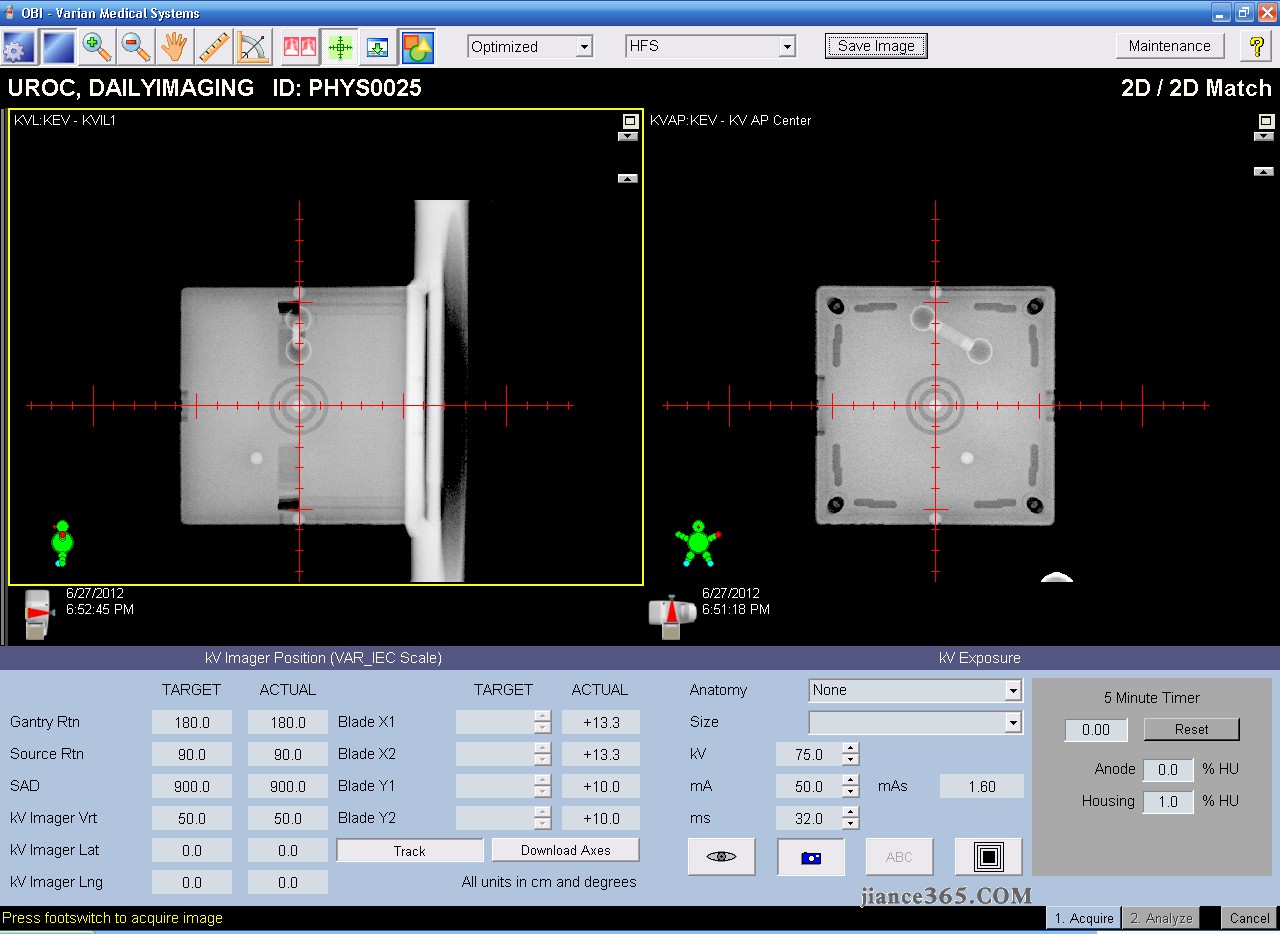The image size is (1280, 934).
Task: Maximize the KVL view with square icon
Action: coord(629,120)
